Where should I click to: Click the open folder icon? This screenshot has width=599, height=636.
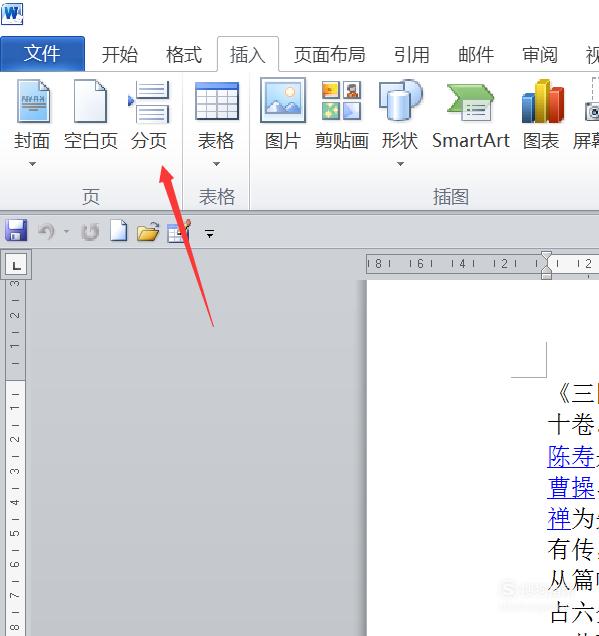coord(148,232)
